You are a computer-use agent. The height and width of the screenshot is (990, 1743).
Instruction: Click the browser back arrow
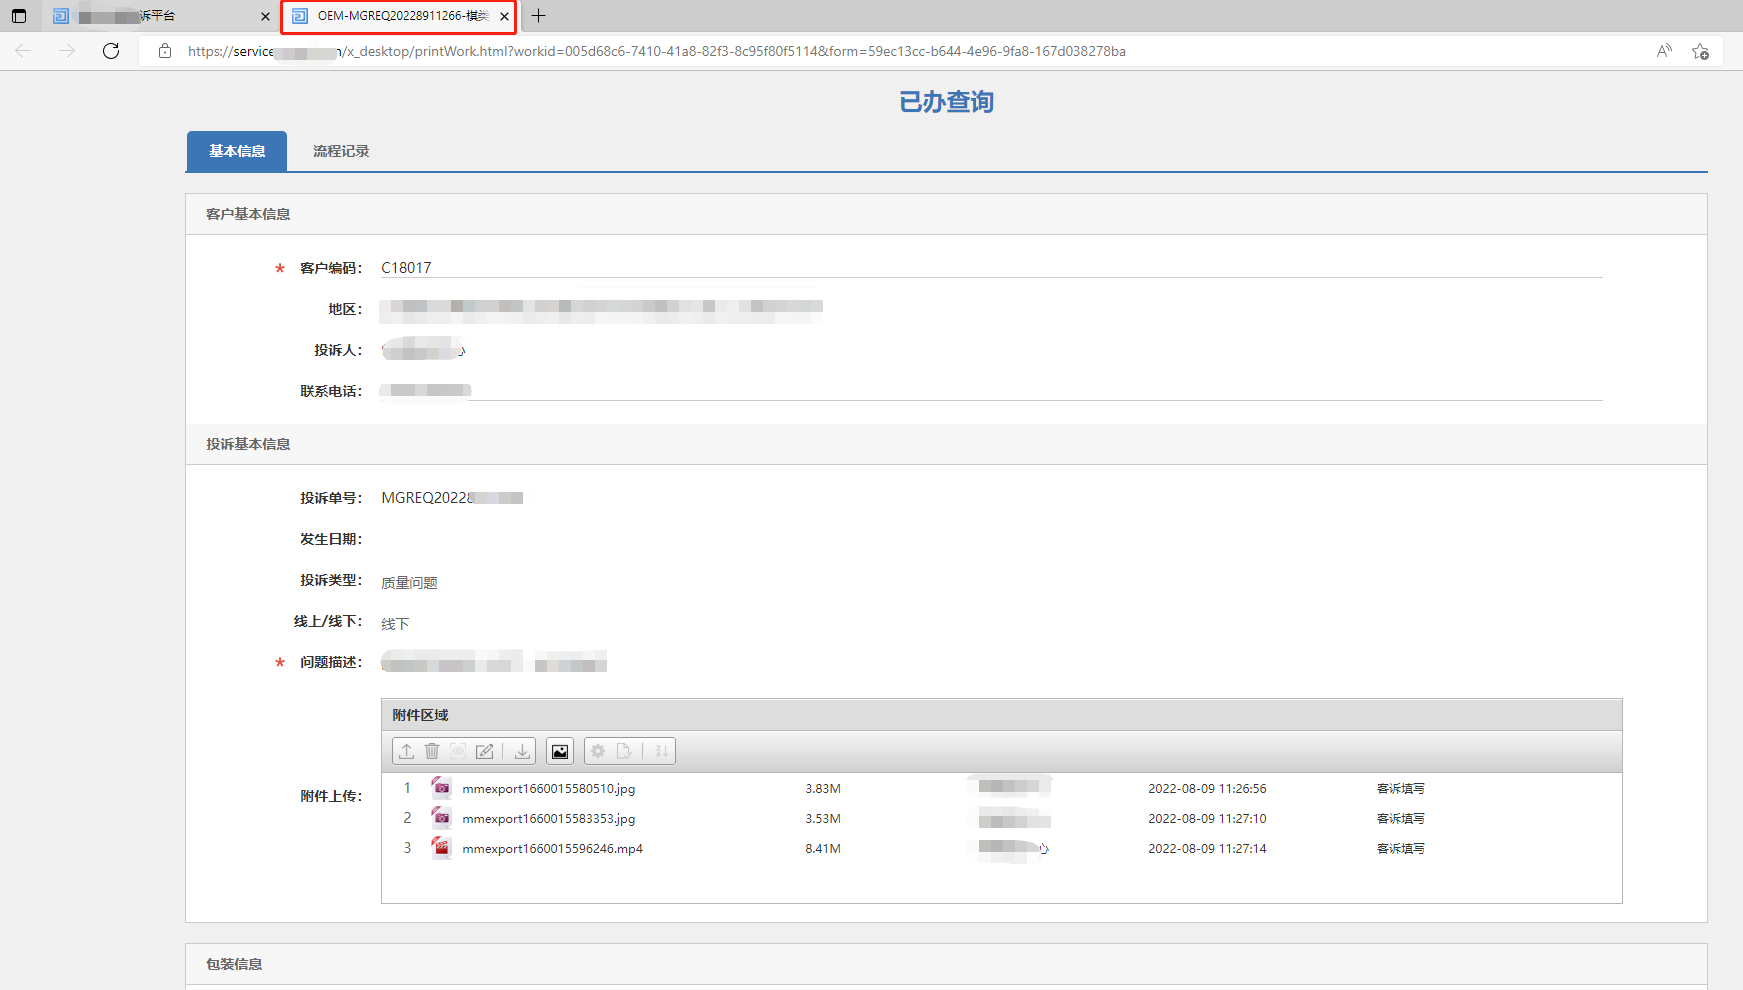click(23, 51)
